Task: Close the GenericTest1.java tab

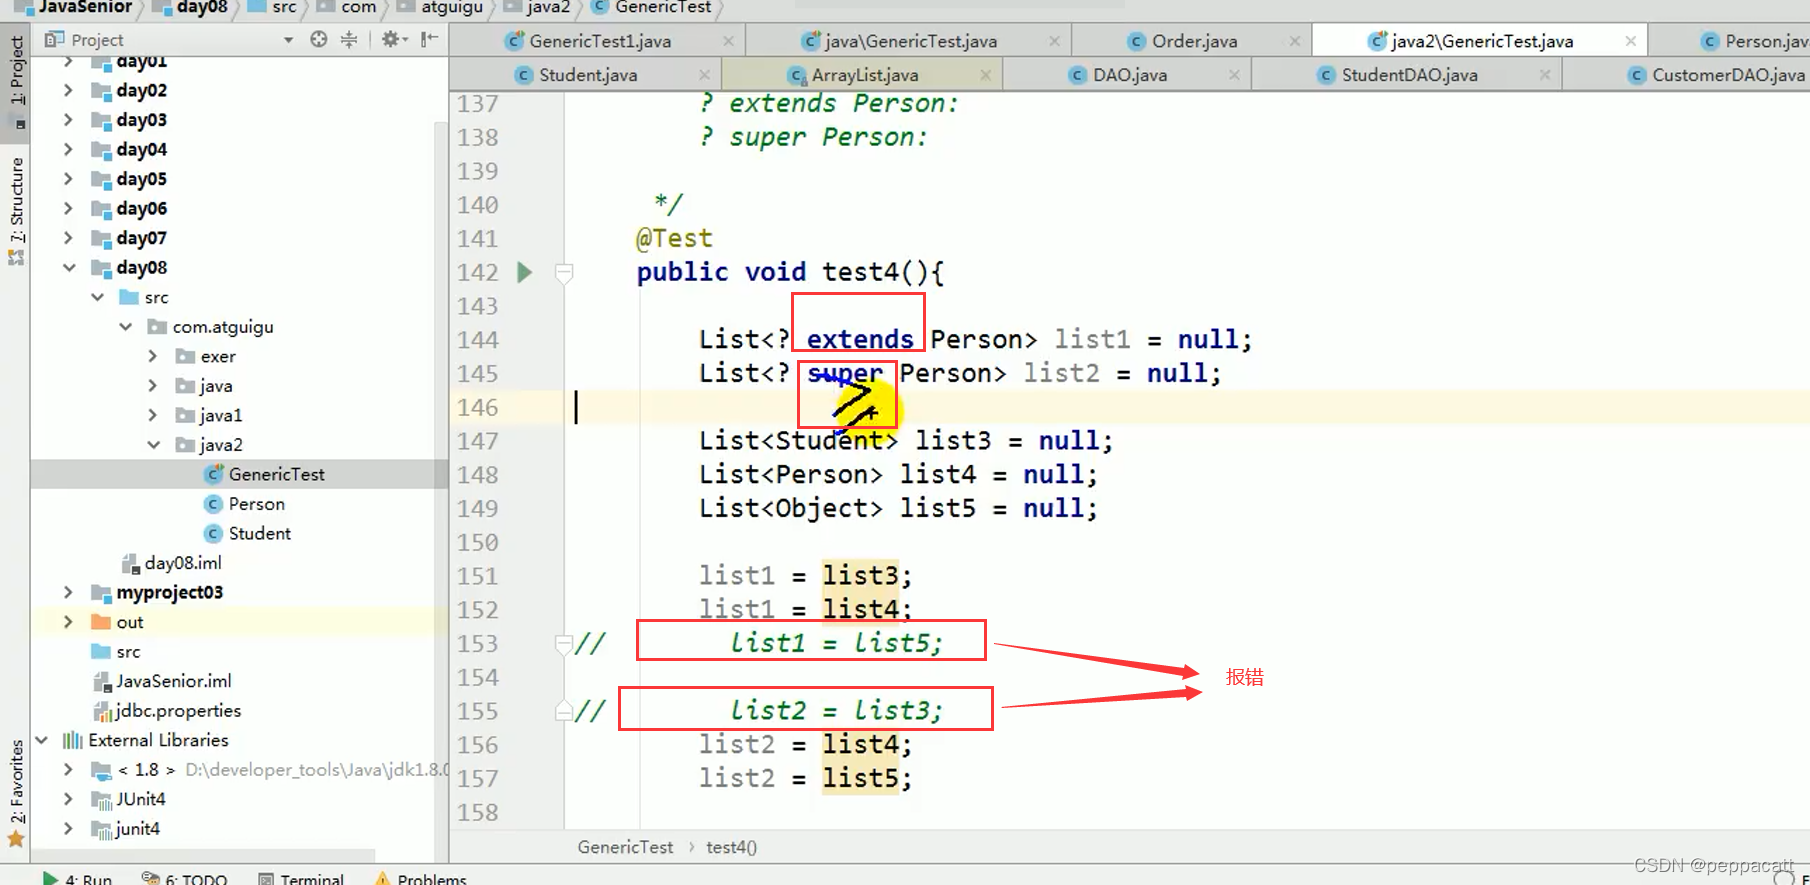Action: tap(728, 41)
